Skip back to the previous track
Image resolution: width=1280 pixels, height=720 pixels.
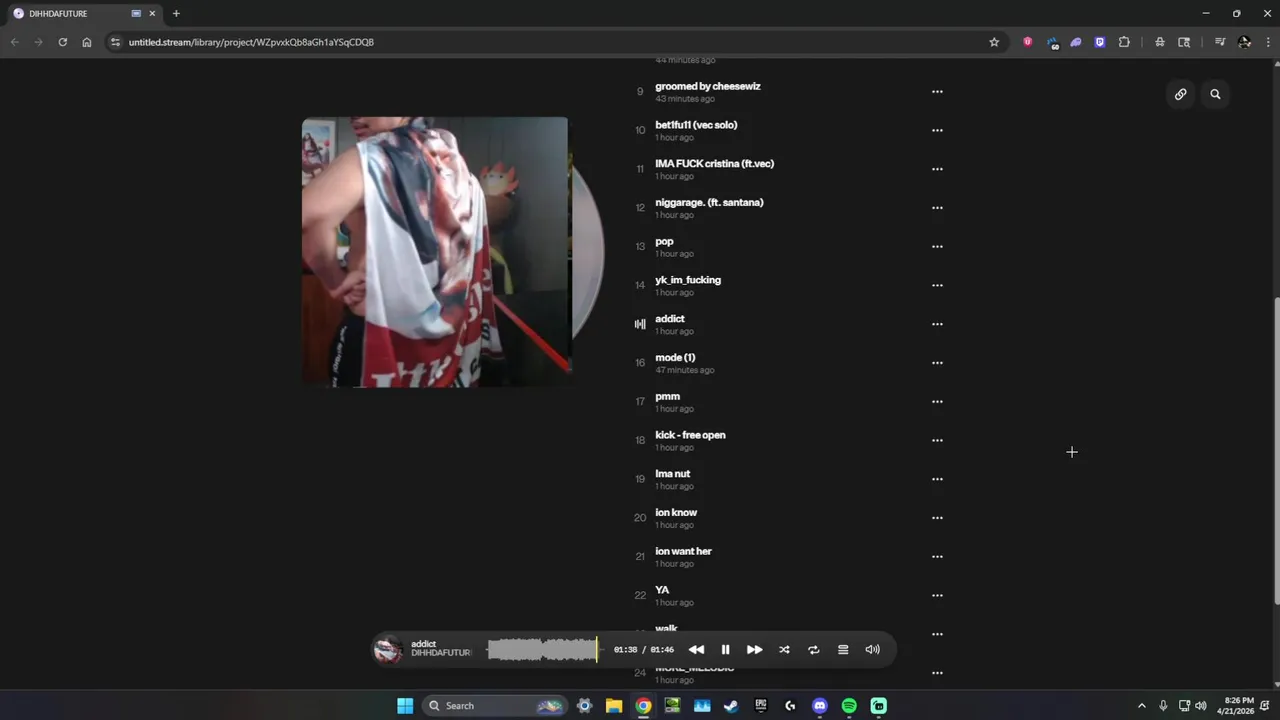[696, 650]
